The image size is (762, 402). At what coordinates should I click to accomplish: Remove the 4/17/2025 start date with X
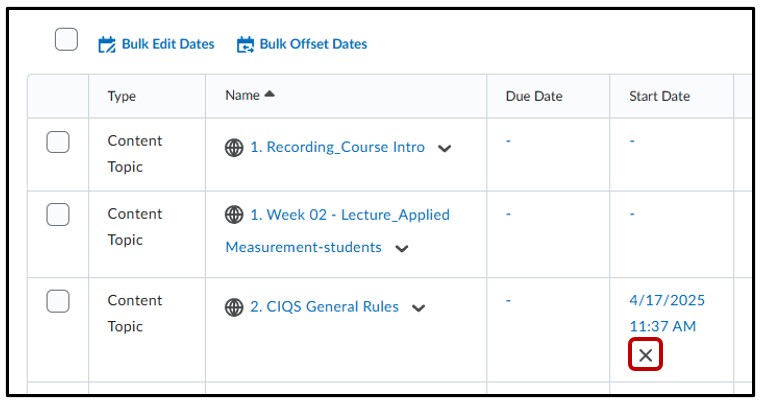tap(646, 355)
